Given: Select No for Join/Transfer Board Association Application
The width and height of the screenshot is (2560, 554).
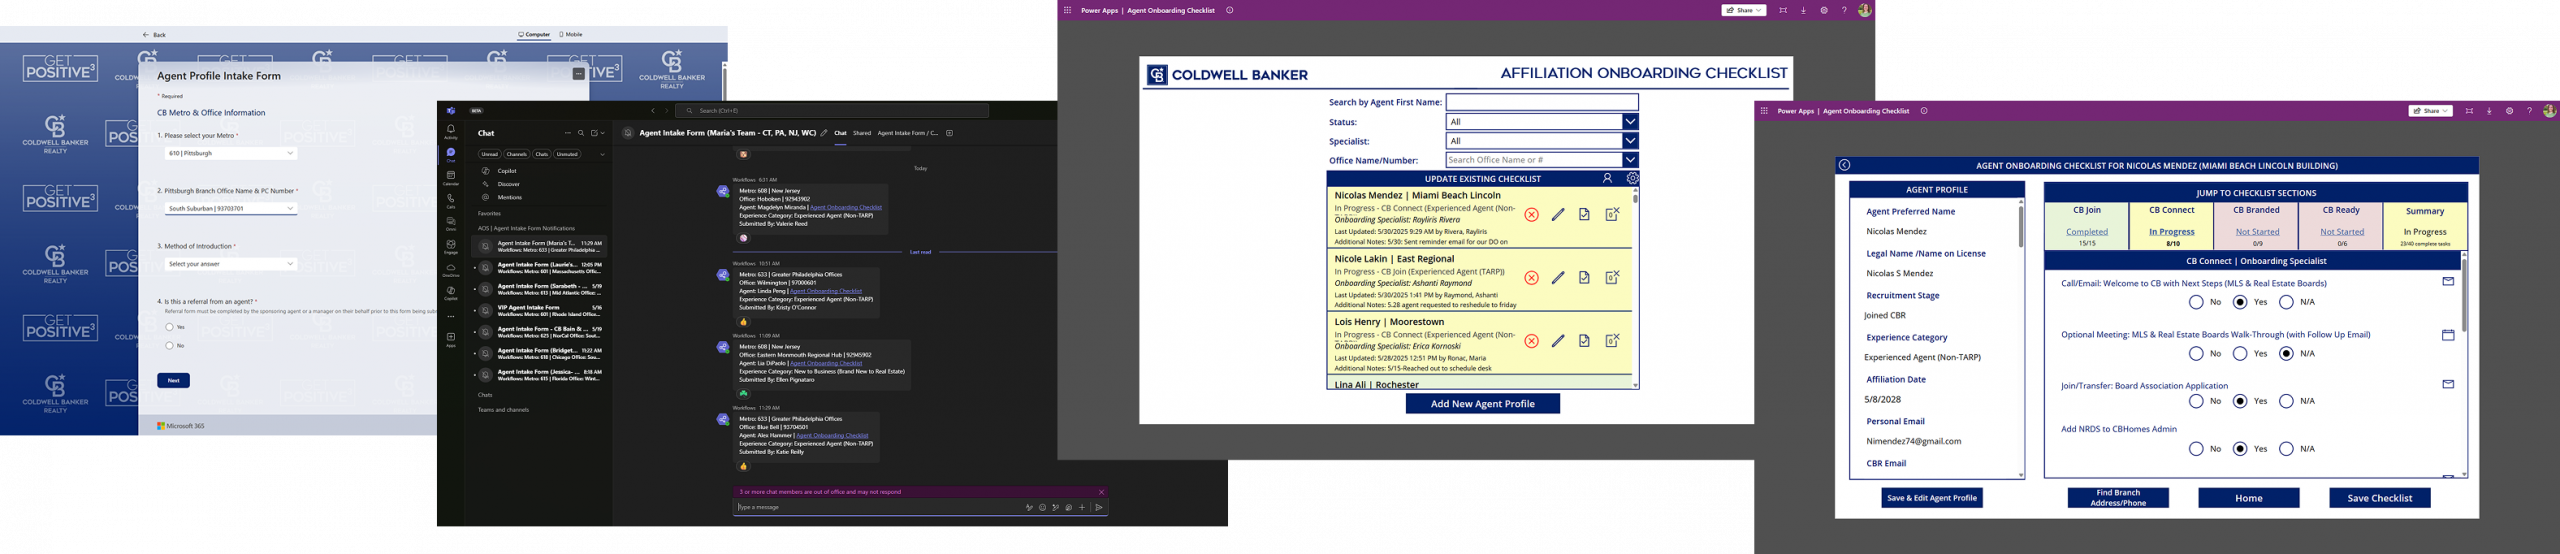Looking at the screenshot, I should 2196,401.
